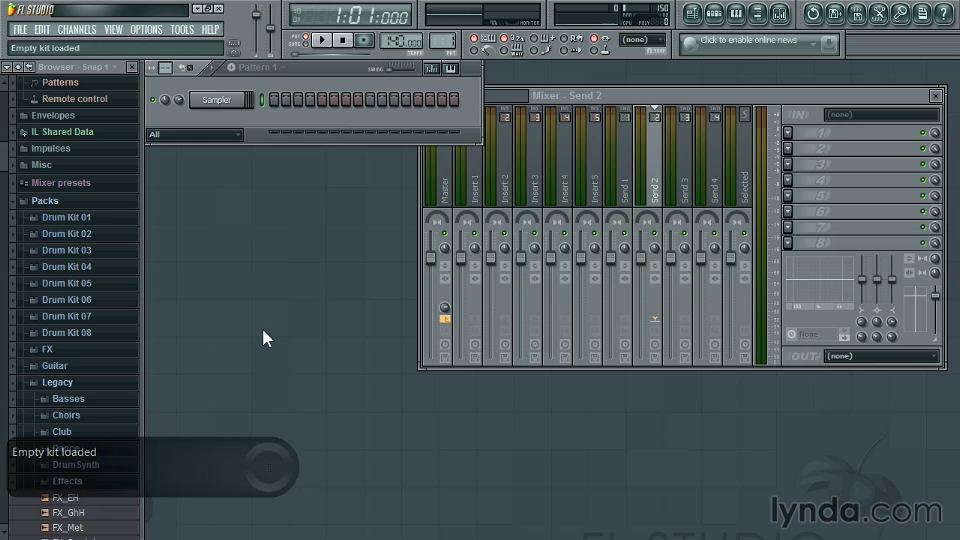Screen dimensions: 960x540
Task: Toggle the Sampler channel mute LED
Action: click(x=153, y=100)
